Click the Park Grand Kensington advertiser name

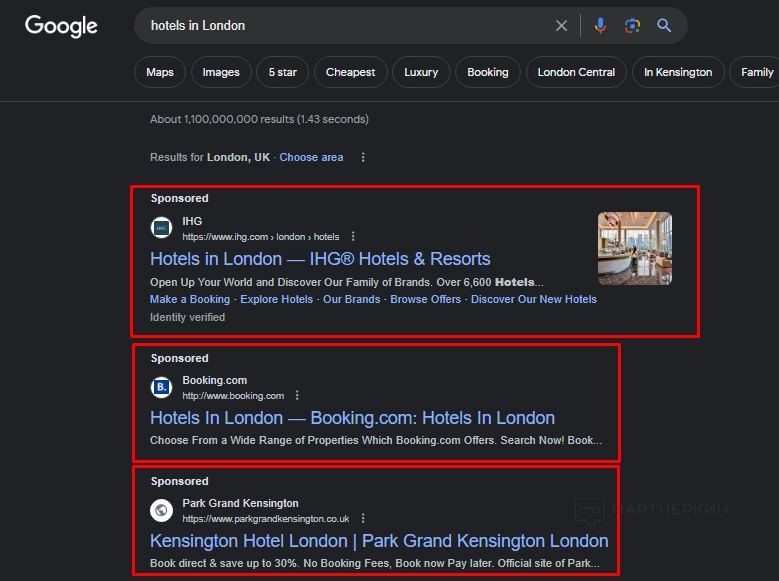240,503
